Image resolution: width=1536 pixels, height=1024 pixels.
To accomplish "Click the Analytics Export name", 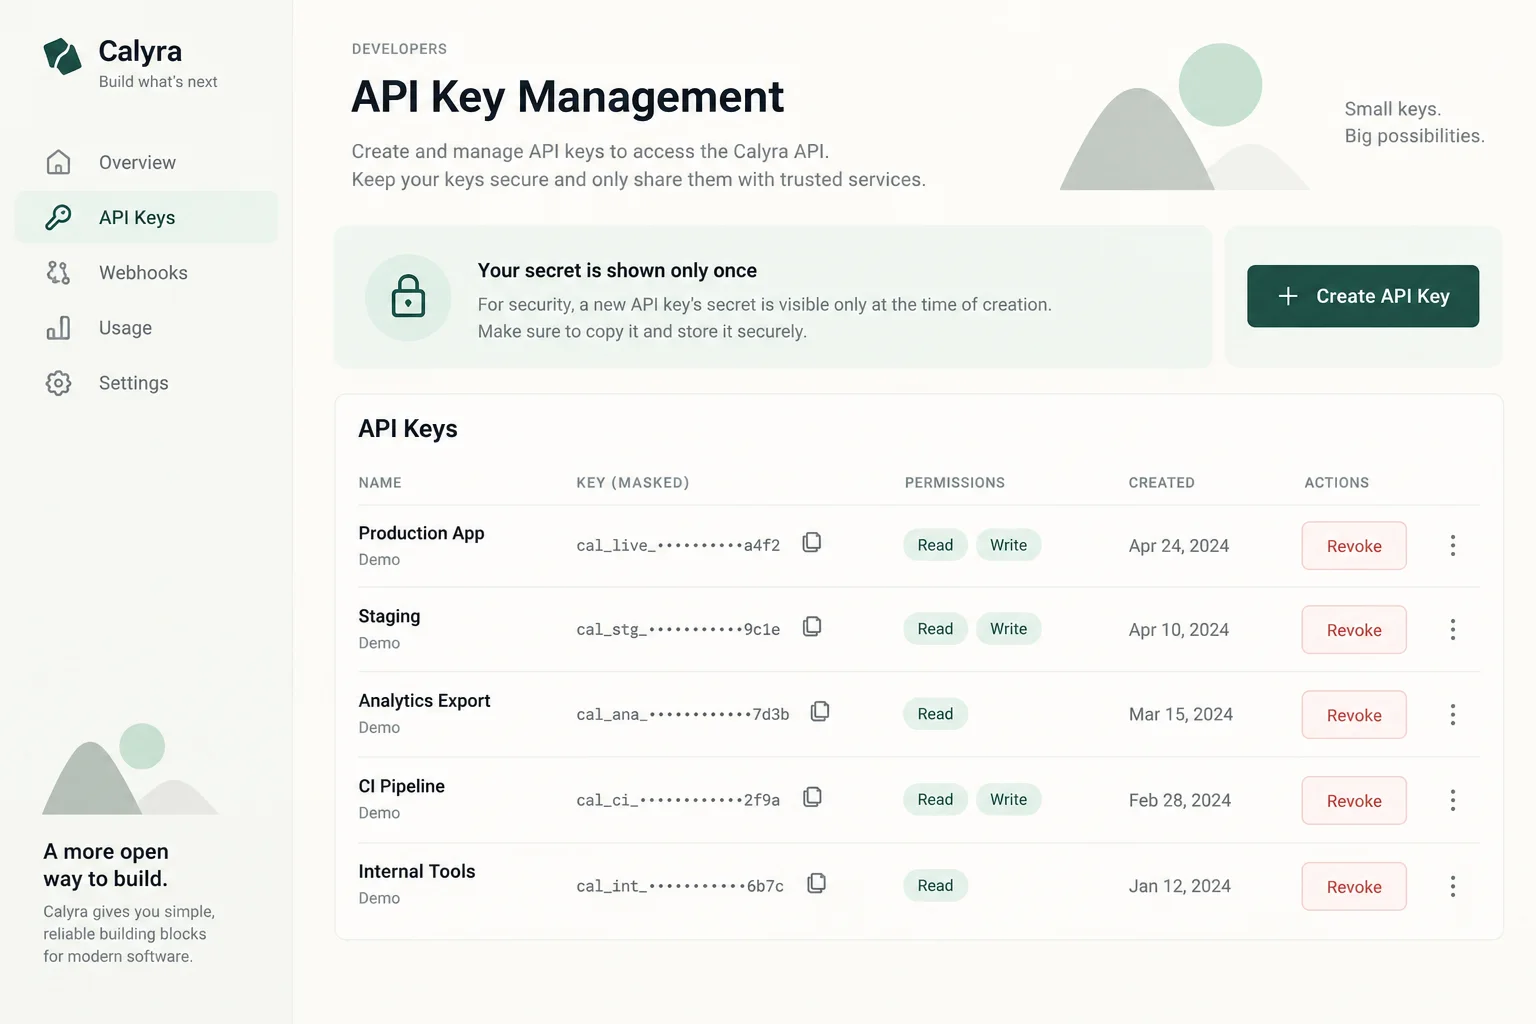I will [x=424, y=701].
